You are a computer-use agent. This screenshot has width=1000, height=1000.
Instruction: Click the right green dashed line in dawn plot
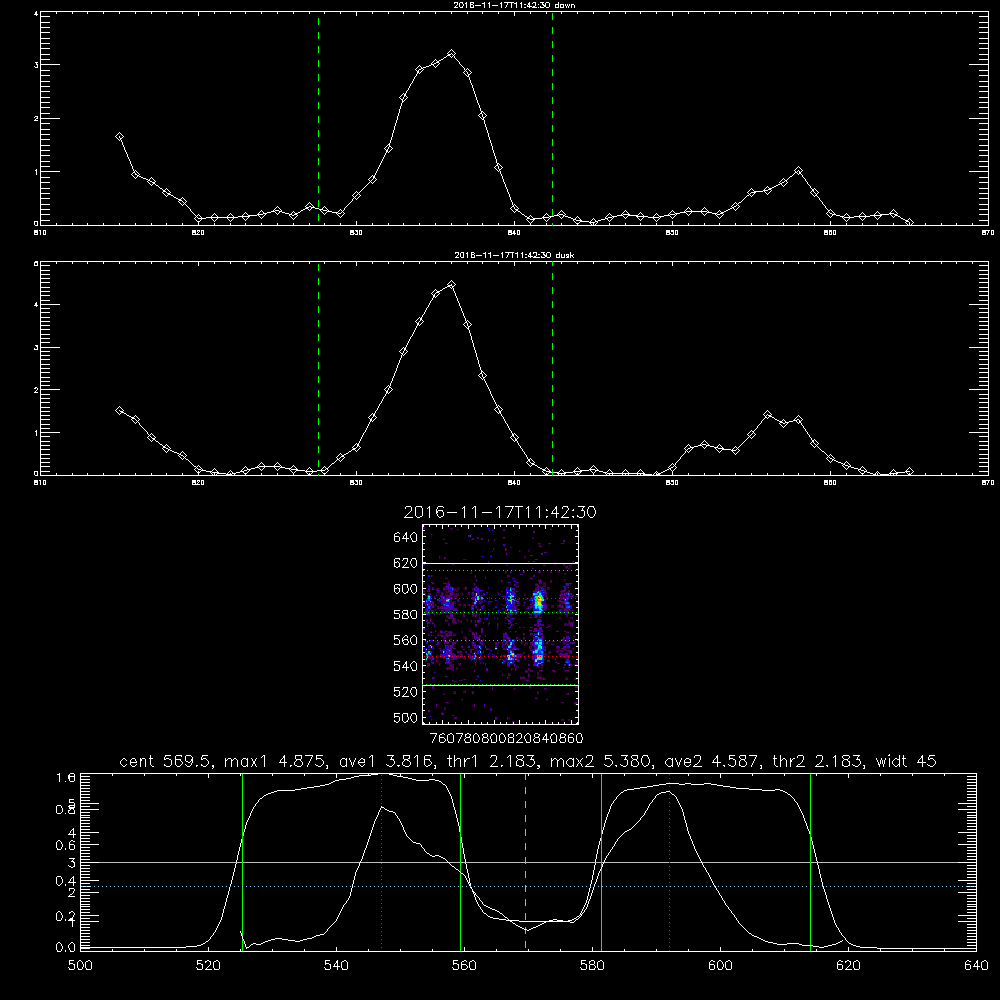(552, 118)
